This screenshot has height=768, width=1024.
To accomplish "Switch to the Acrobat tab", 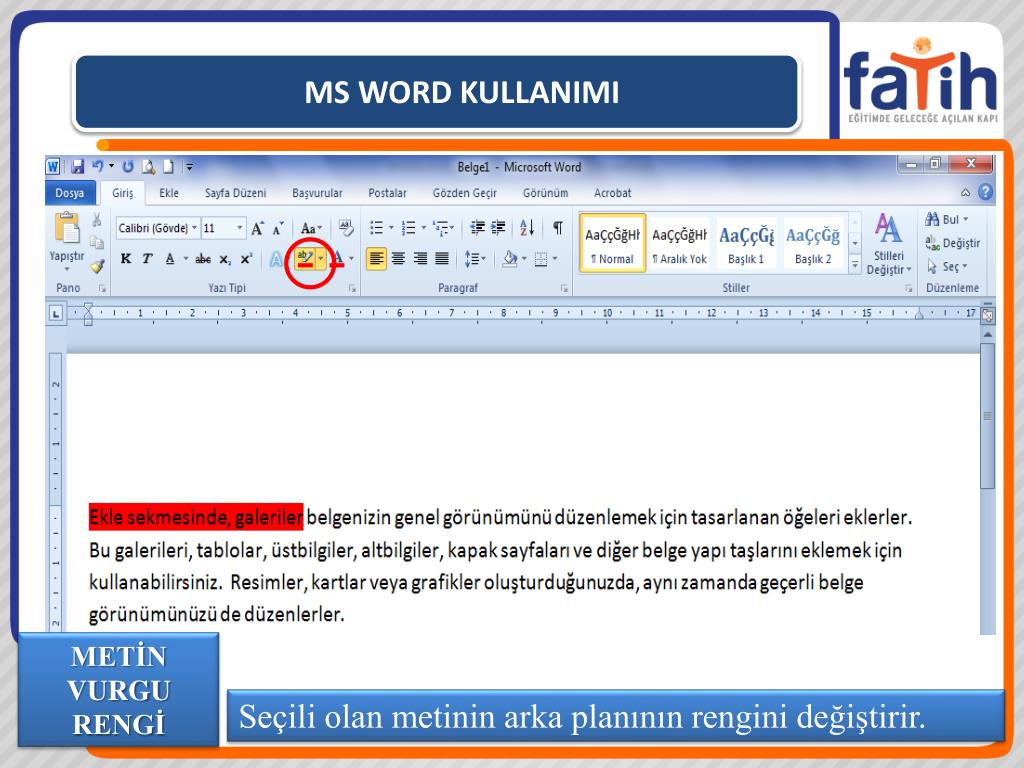I will 612,193.
